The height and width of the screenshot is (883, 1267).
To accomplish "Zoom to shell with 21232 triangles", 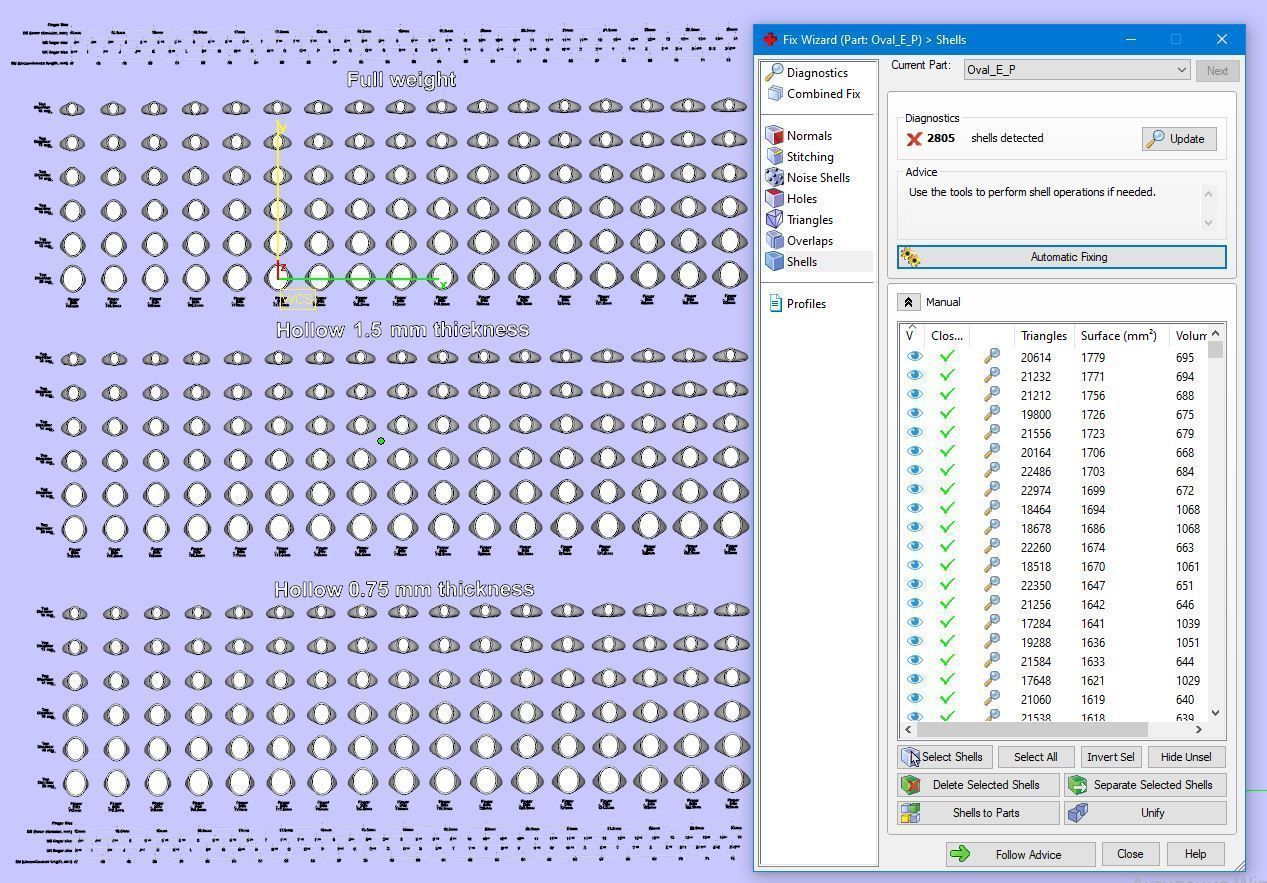I will pyautogui.click(x=992, y=376).
